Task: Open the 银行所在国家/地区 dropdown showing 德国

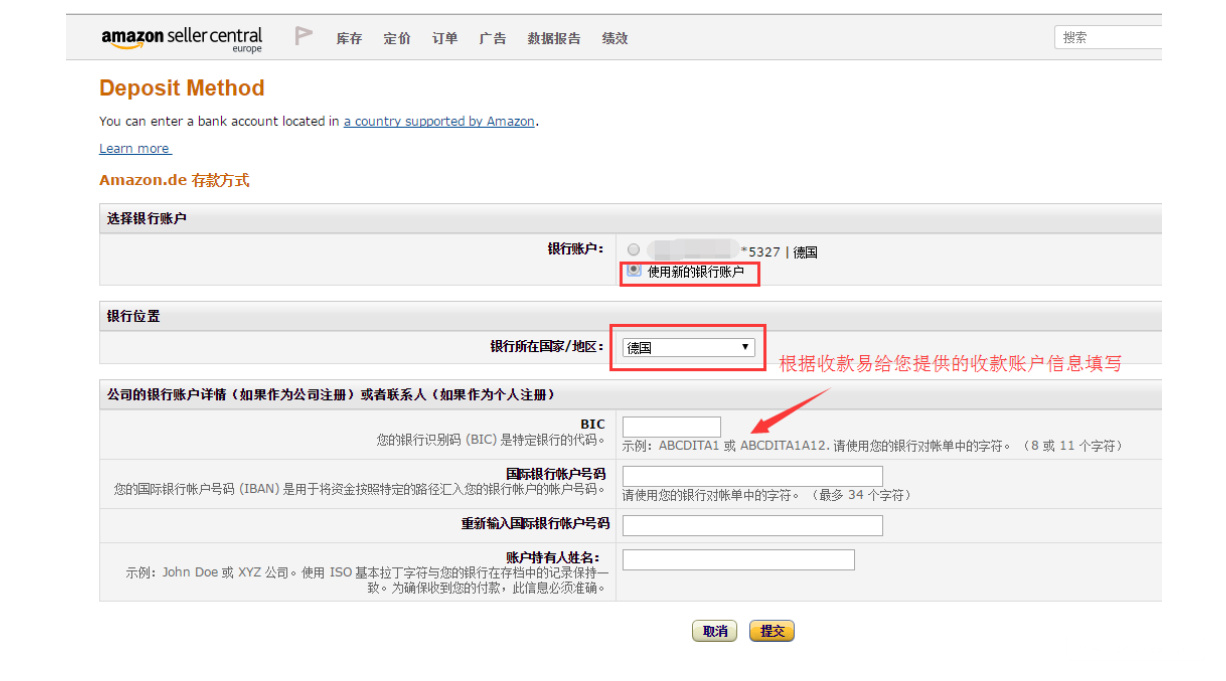Action: tap(687, 347)
